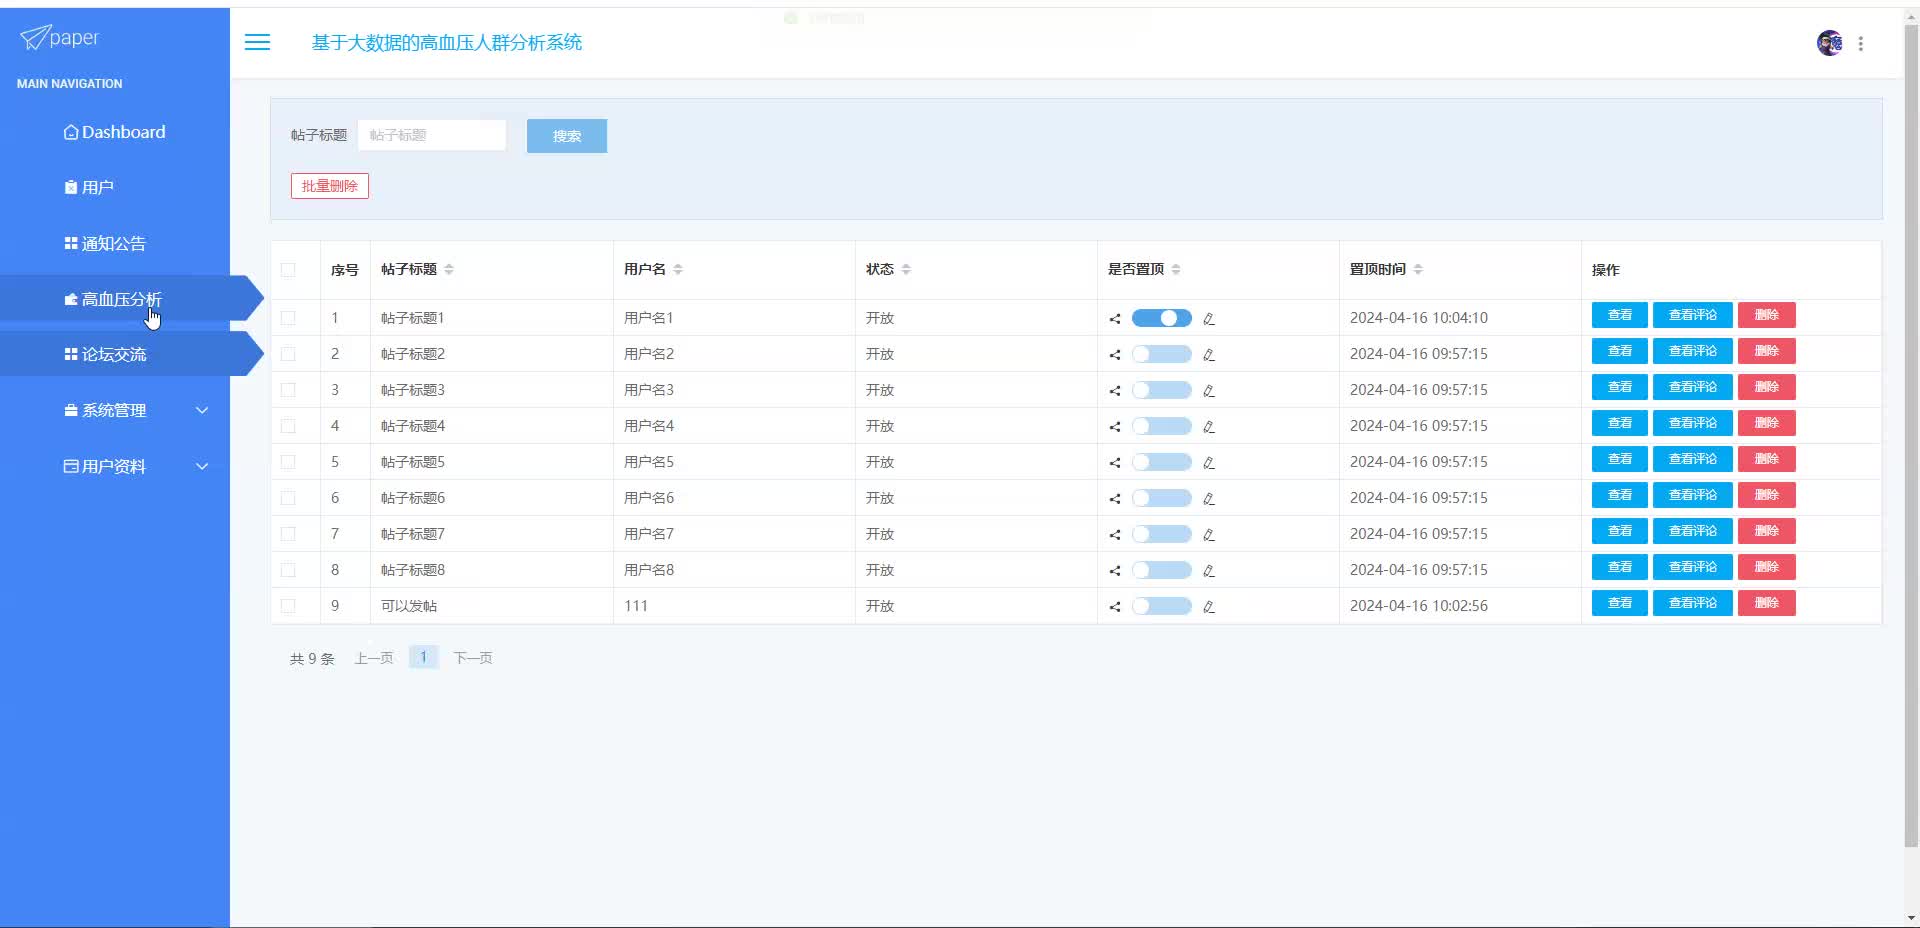Sort by 置顶时间 column arrows
This screenshot has width=1920, height=928.
tap(1418, 269)
